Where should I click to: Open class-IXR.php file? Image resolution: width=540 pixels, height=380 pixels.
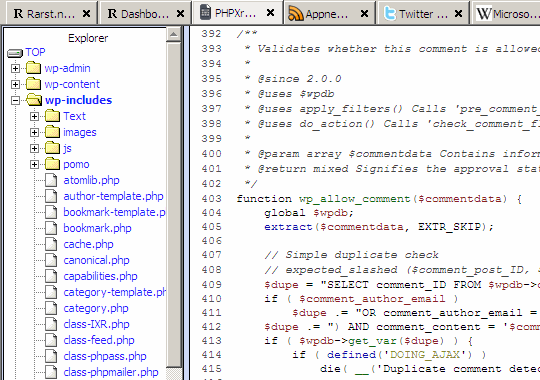96,324
